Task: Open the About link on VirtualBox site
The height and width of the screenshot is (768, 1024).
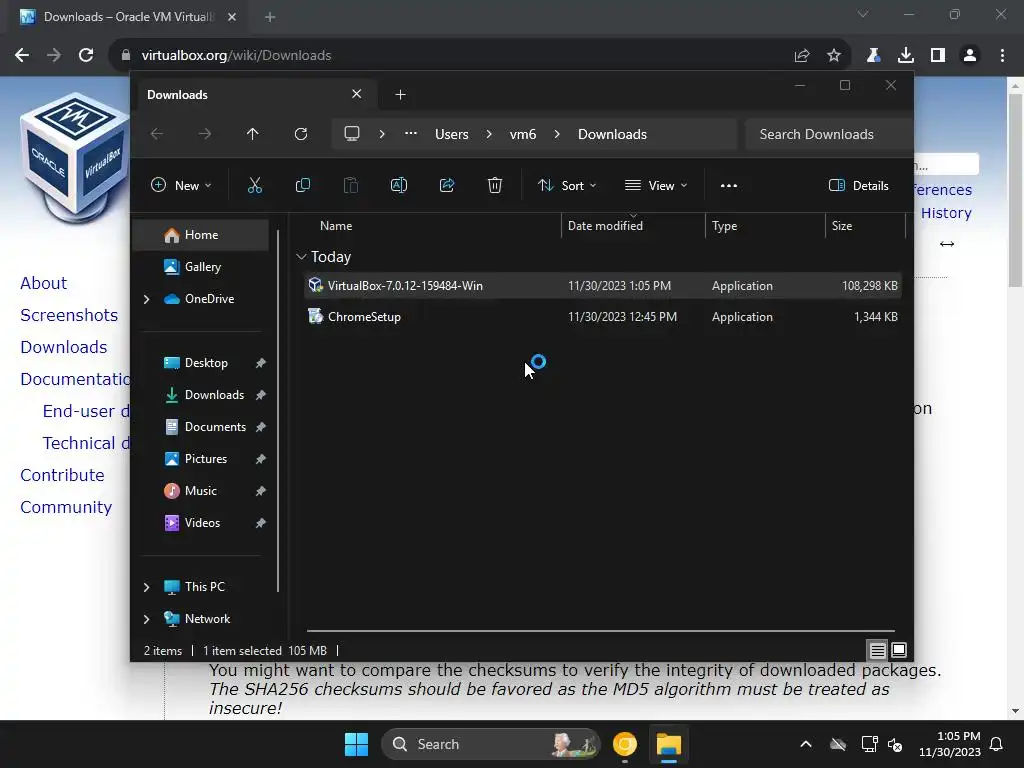Action: [44, 283]
